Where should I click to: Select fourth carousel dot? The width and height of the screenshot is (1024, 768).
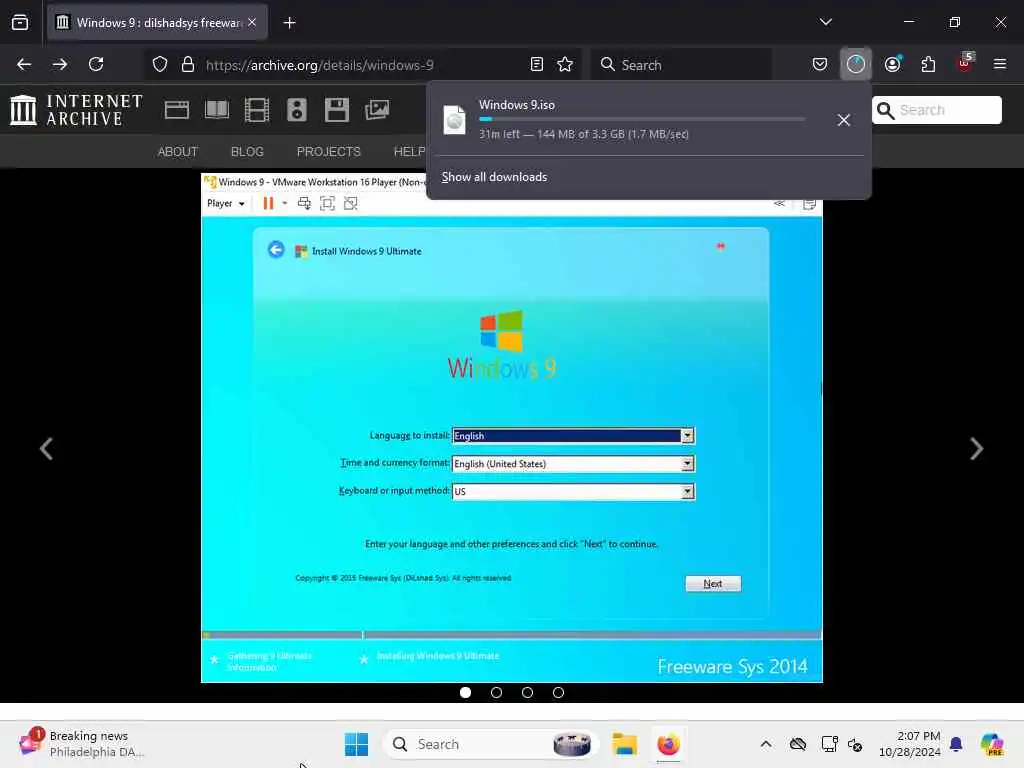[x=558, y=693]
